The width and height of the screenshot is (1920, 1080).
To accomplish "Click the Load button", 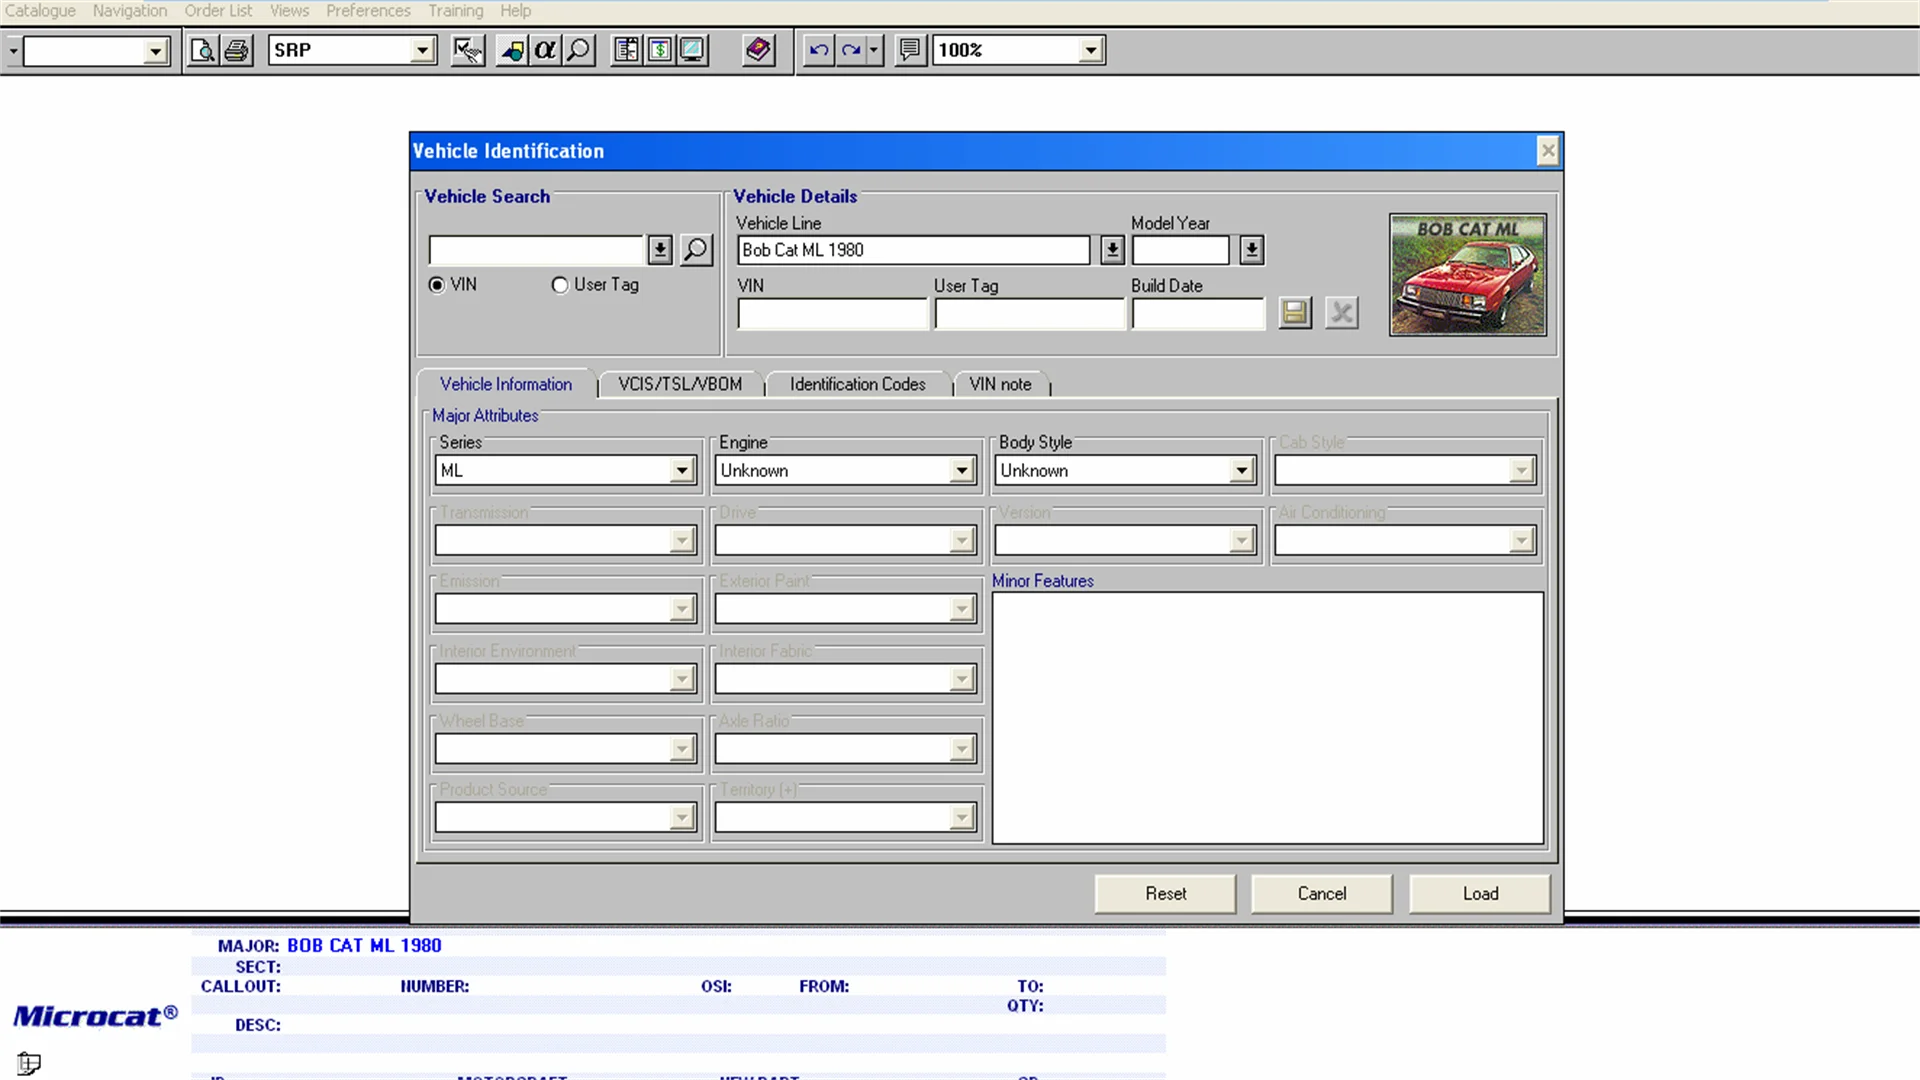I will click(x=1479, y=893).
